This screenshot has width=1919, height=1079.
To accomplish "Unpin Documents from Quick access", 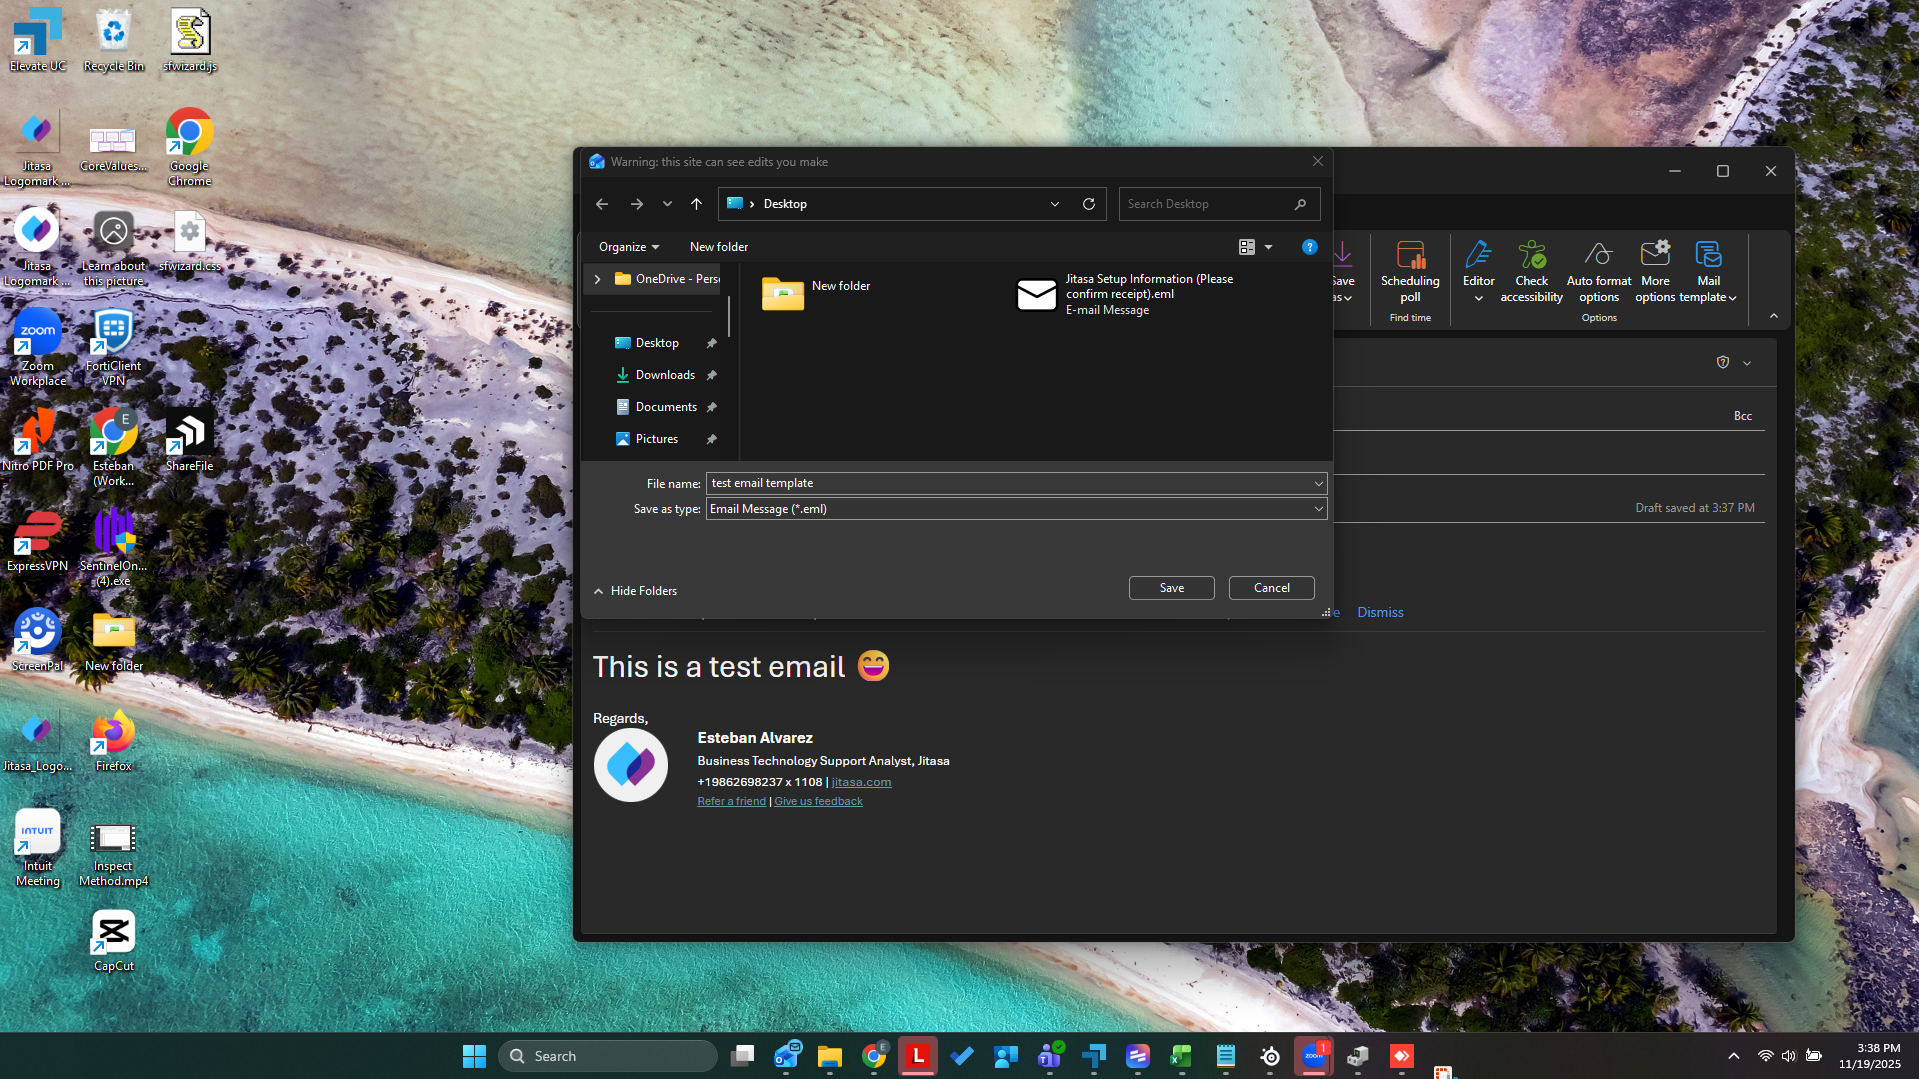I will [x=711, y=407].
